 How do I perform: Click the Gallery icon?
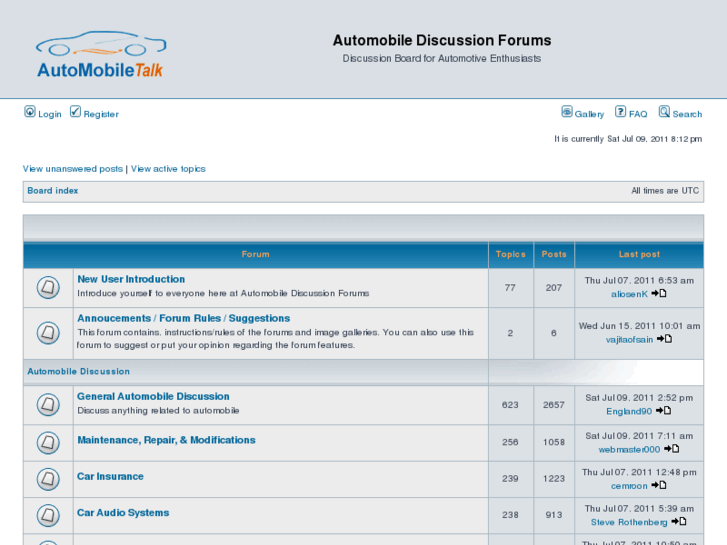click(567, 112)
